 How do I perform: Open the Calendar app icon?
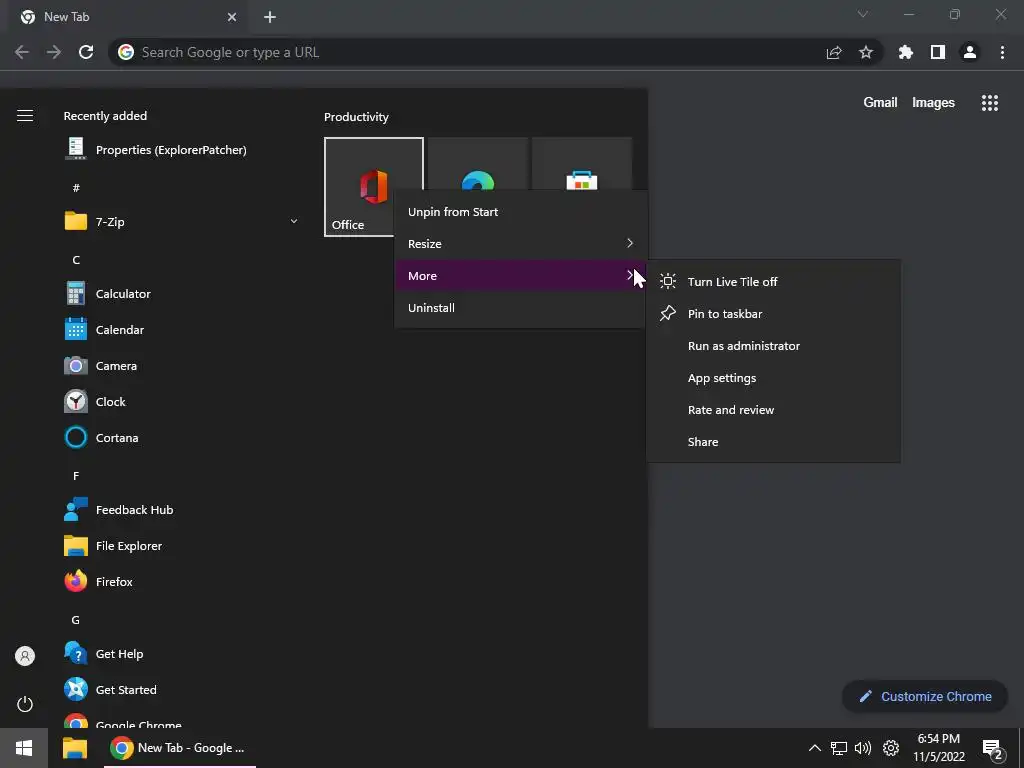point(76,330)
